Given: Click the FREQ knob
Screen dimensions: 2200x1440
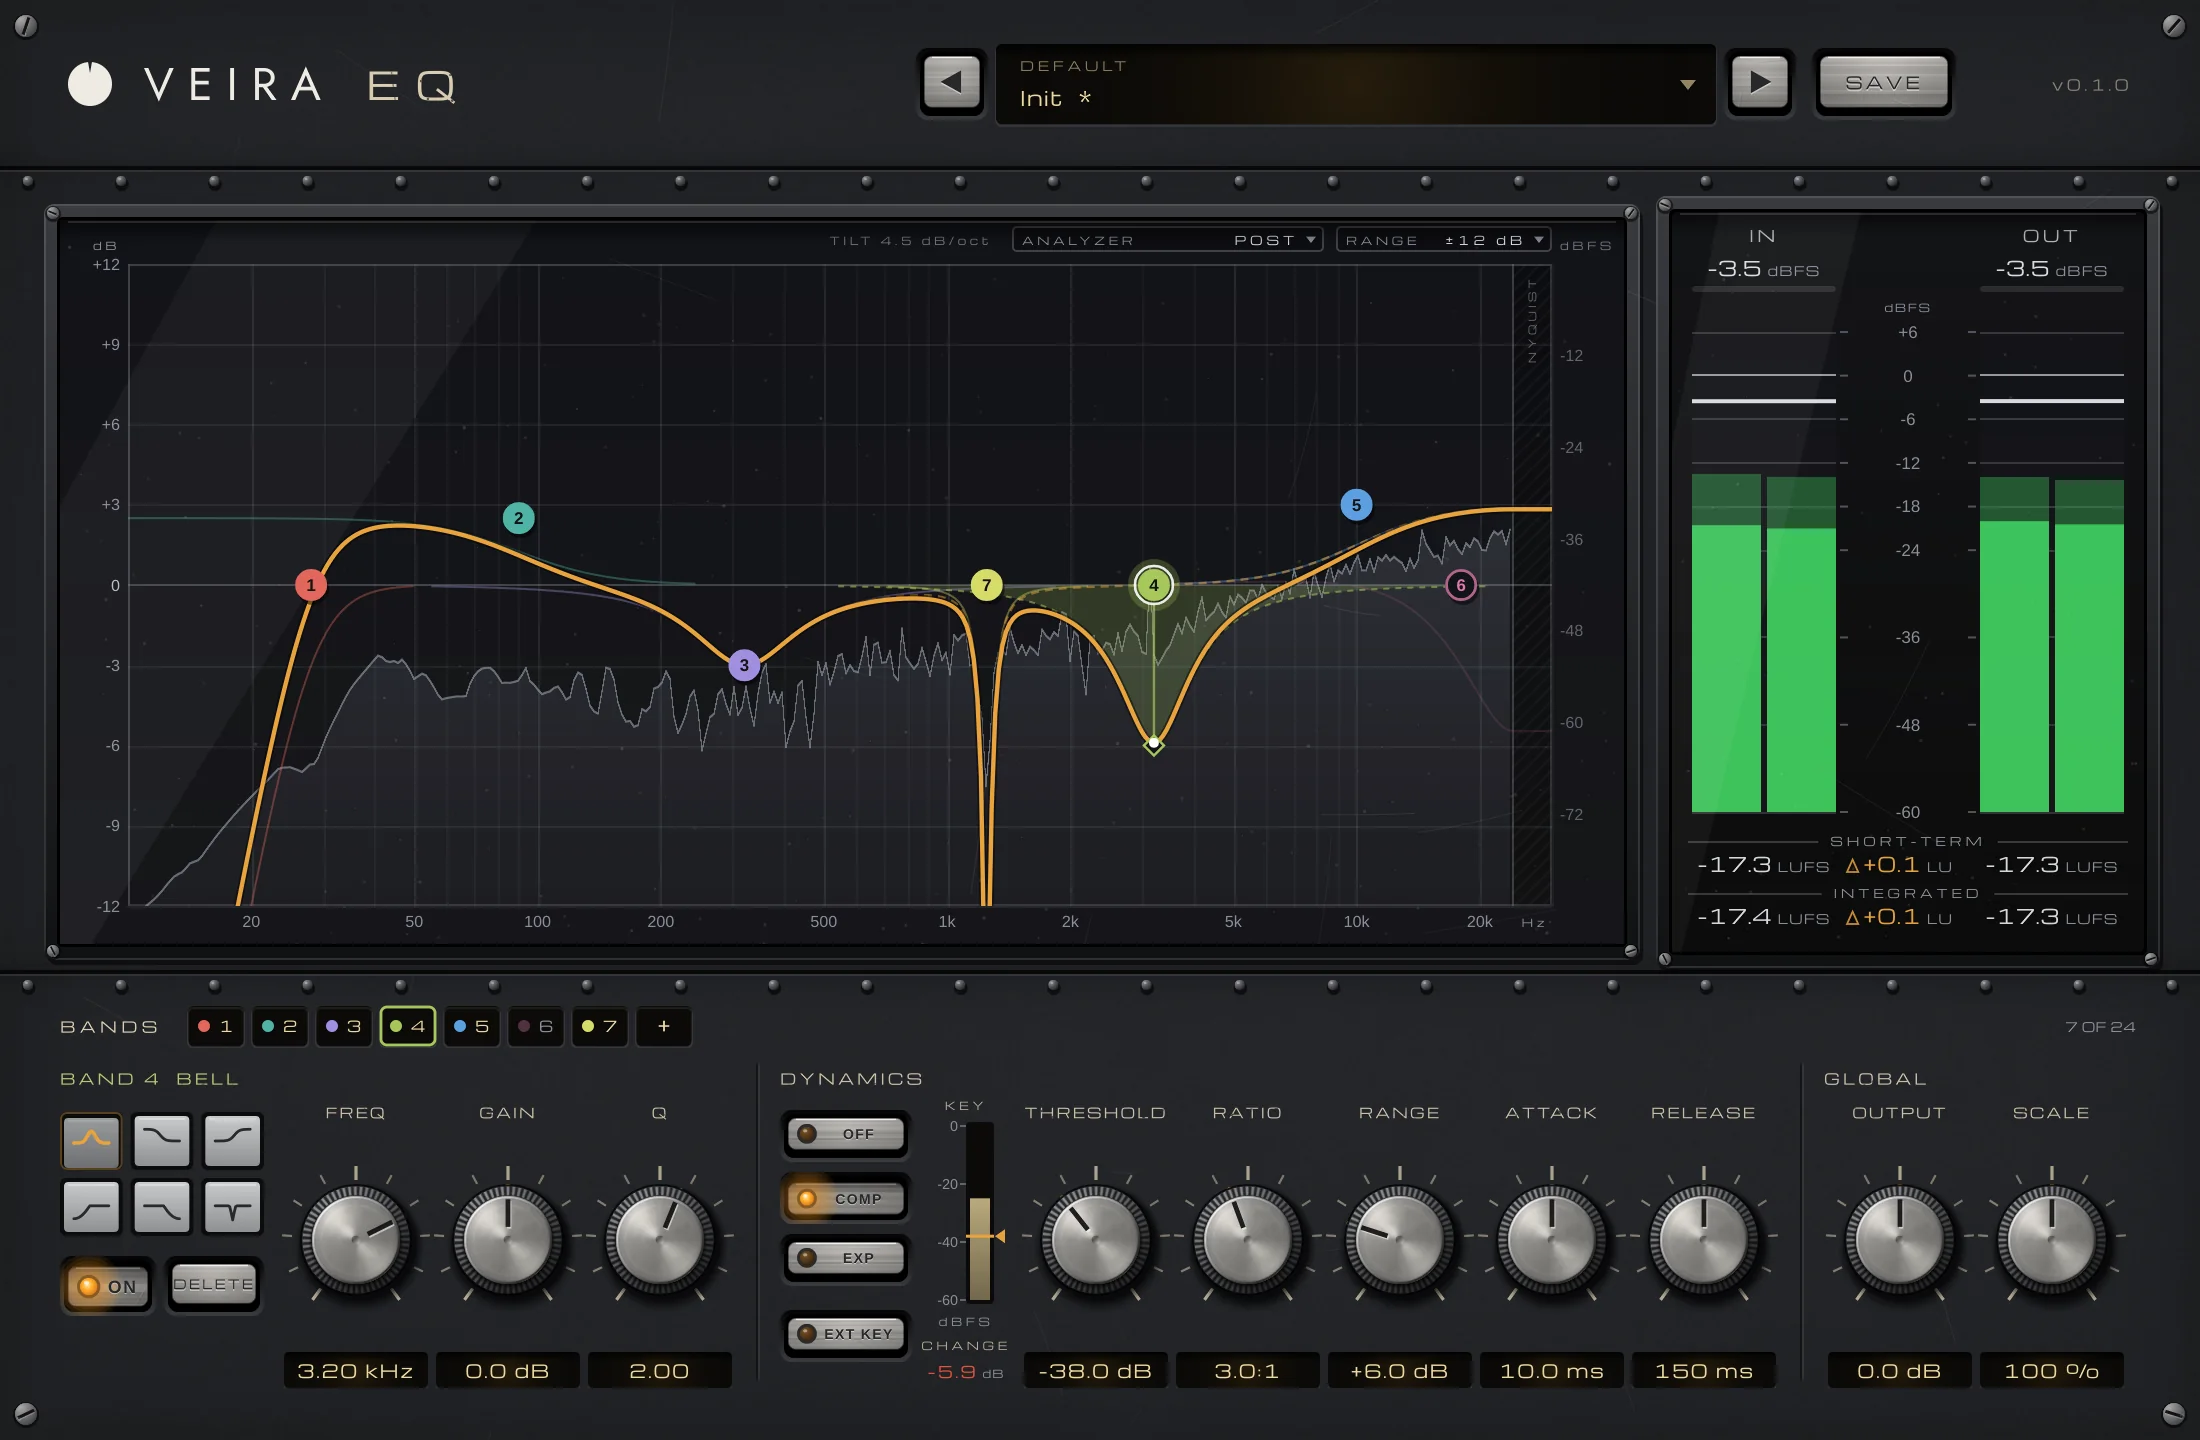Looking at the screenshot, I should [x=355, y=1240].
